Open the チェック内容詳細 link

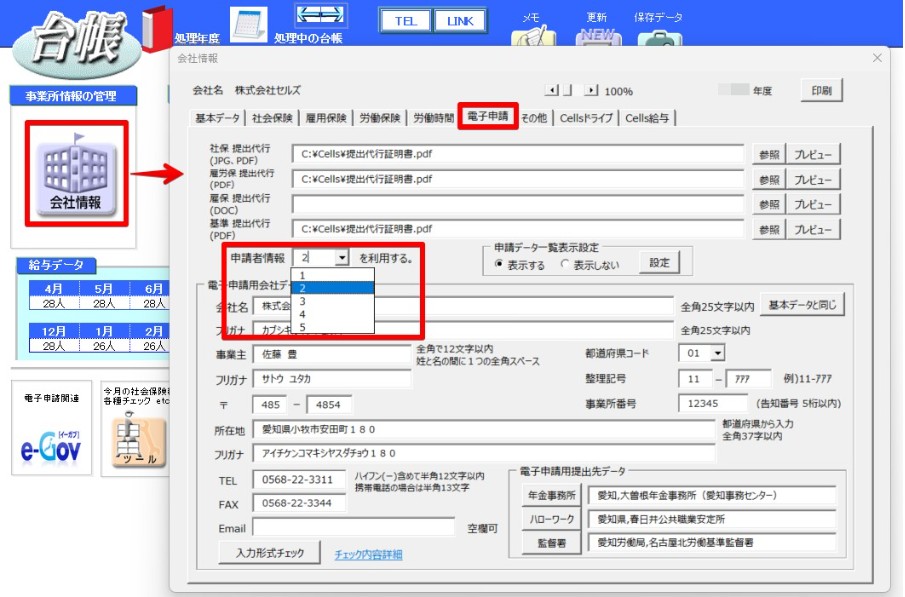pyautogui.click(x=368, y=554)
